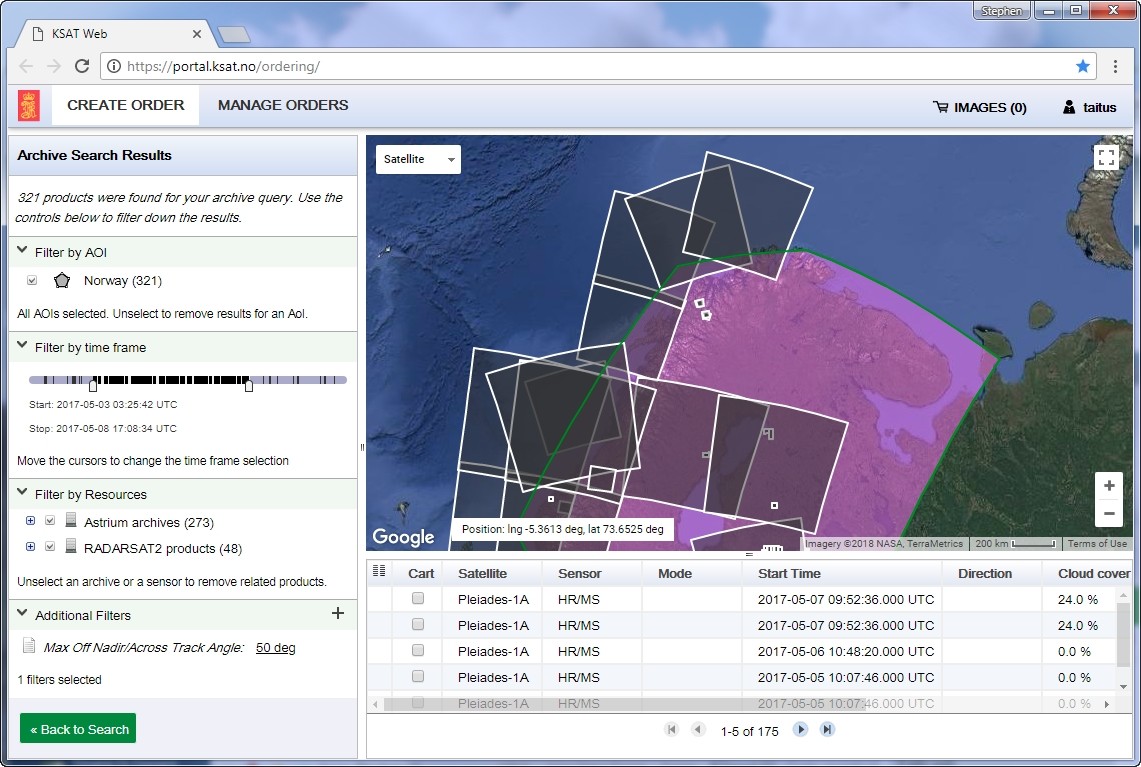
Task: Edit the 50 deg track angle value
Action: coord(275,647)
